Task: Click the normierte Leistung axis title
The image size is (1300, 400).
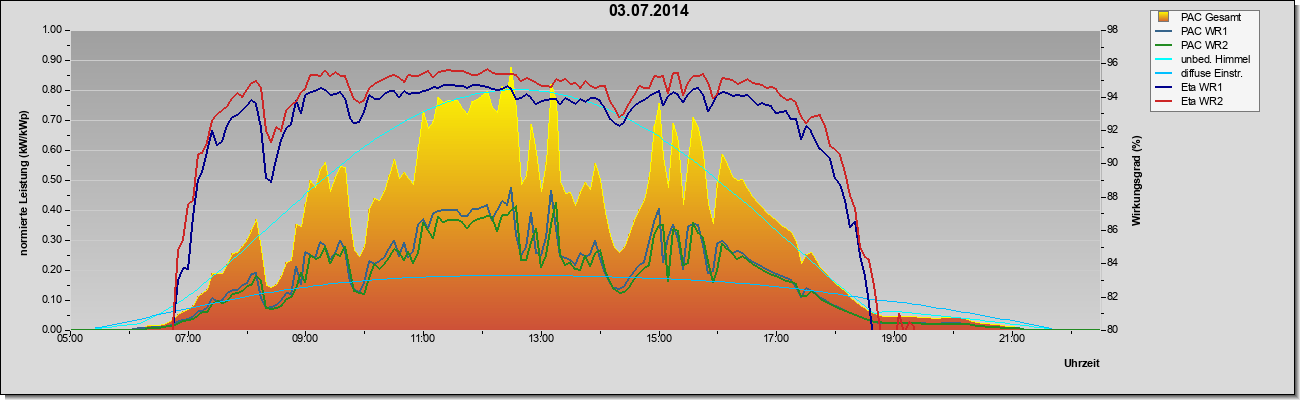Action: [x=22, y=180]
